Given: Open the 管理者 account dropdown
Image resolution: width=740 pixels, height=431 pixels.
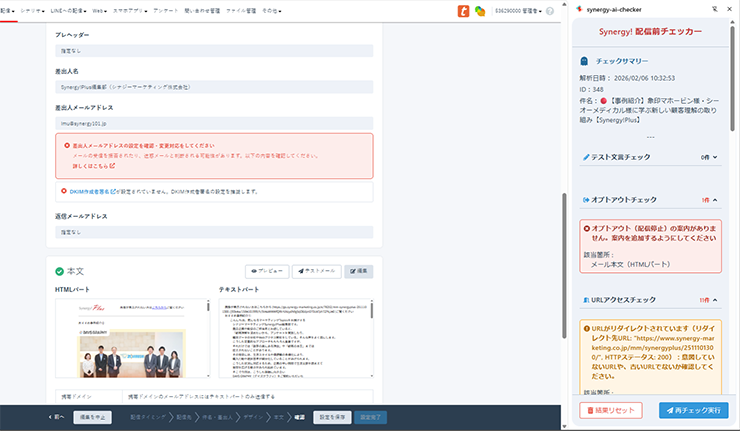Looking at the screenshot, I should point(518,11).
